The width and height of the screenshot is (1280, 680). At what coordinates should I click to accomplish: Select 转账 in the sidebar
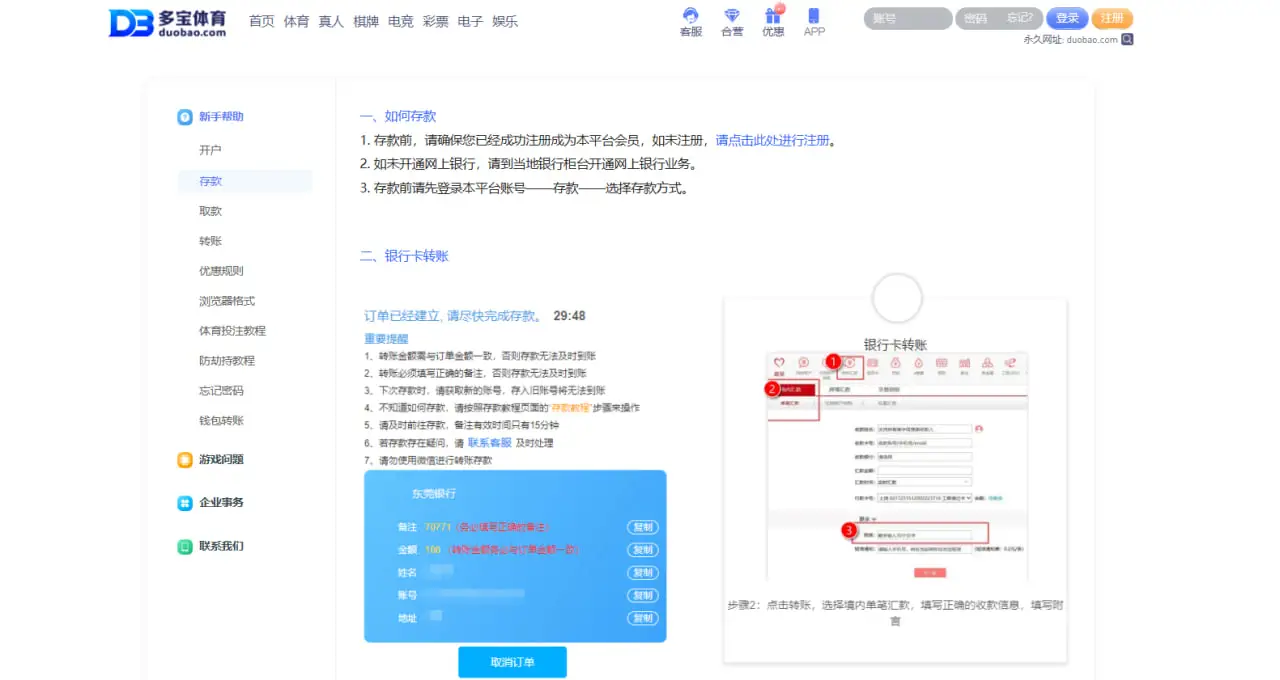[210, 241]
